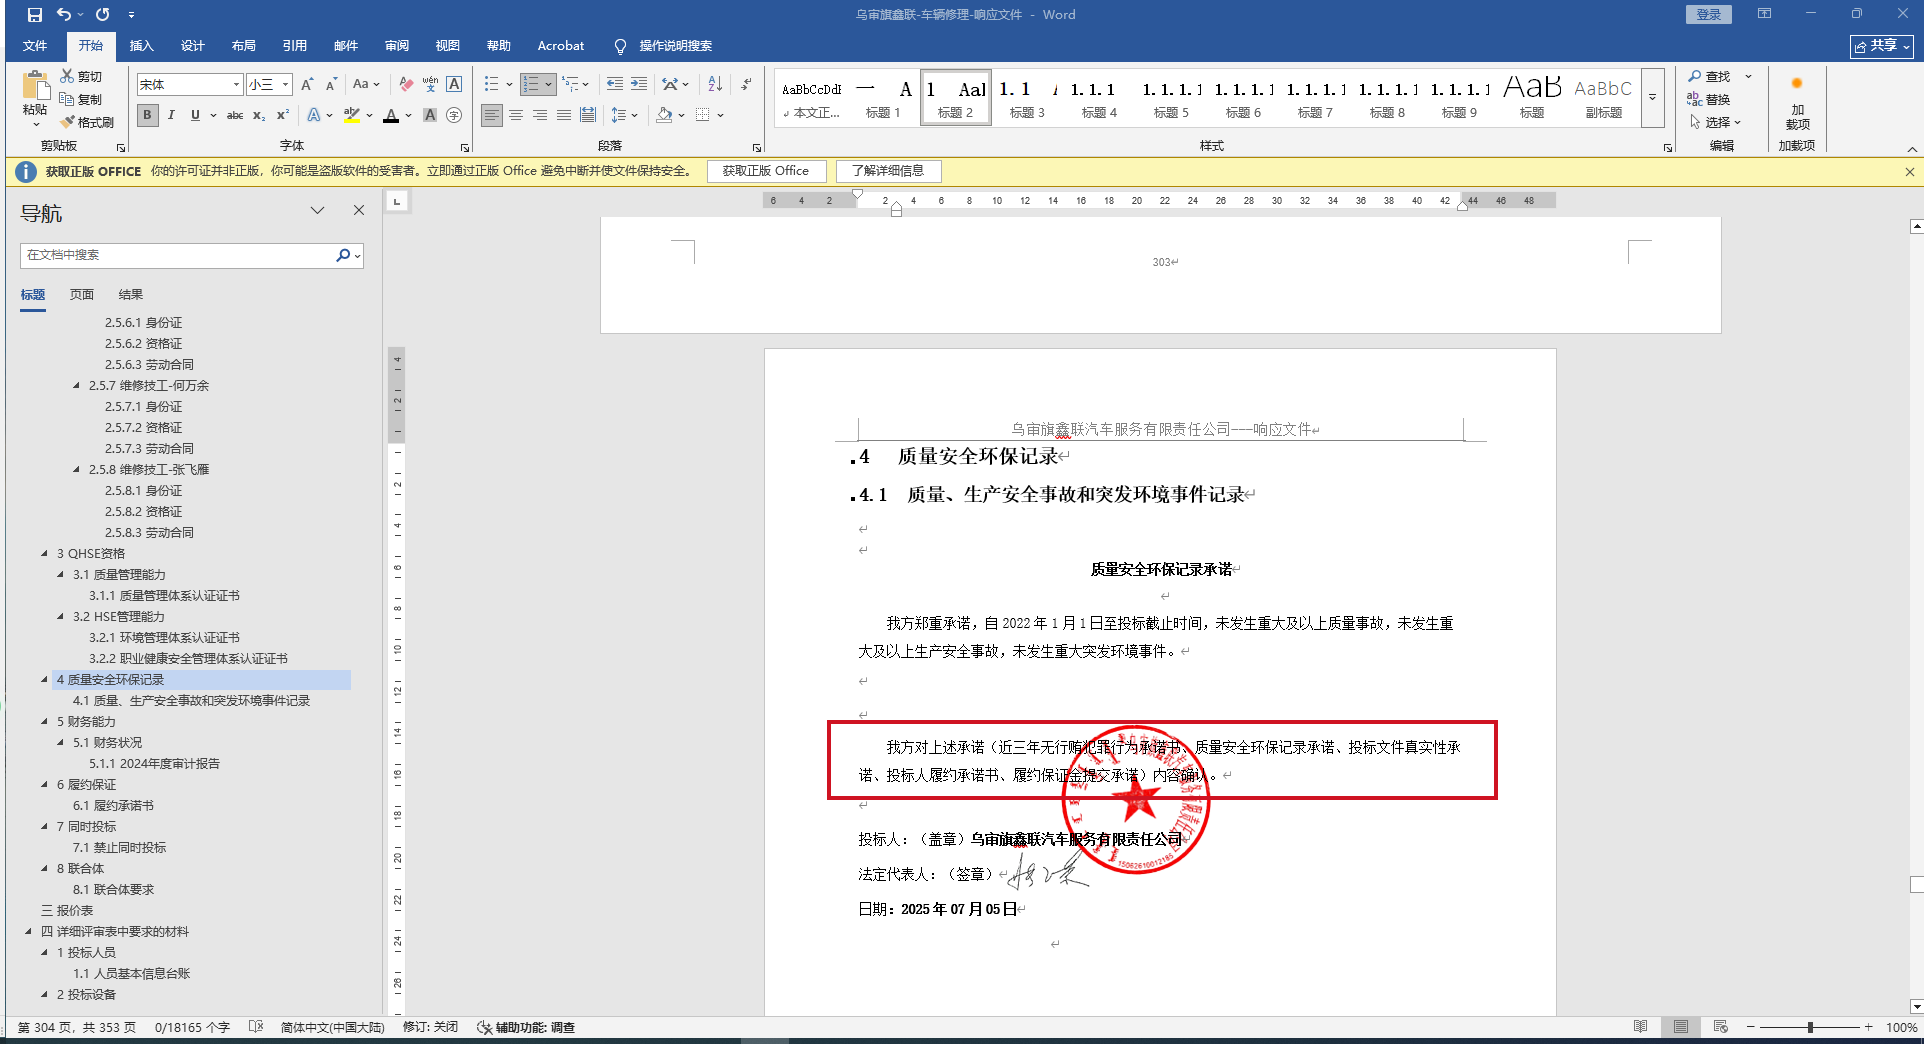
Task: Go to 6.1 履约承诺书 heading
Action: (x=113, y=805)
